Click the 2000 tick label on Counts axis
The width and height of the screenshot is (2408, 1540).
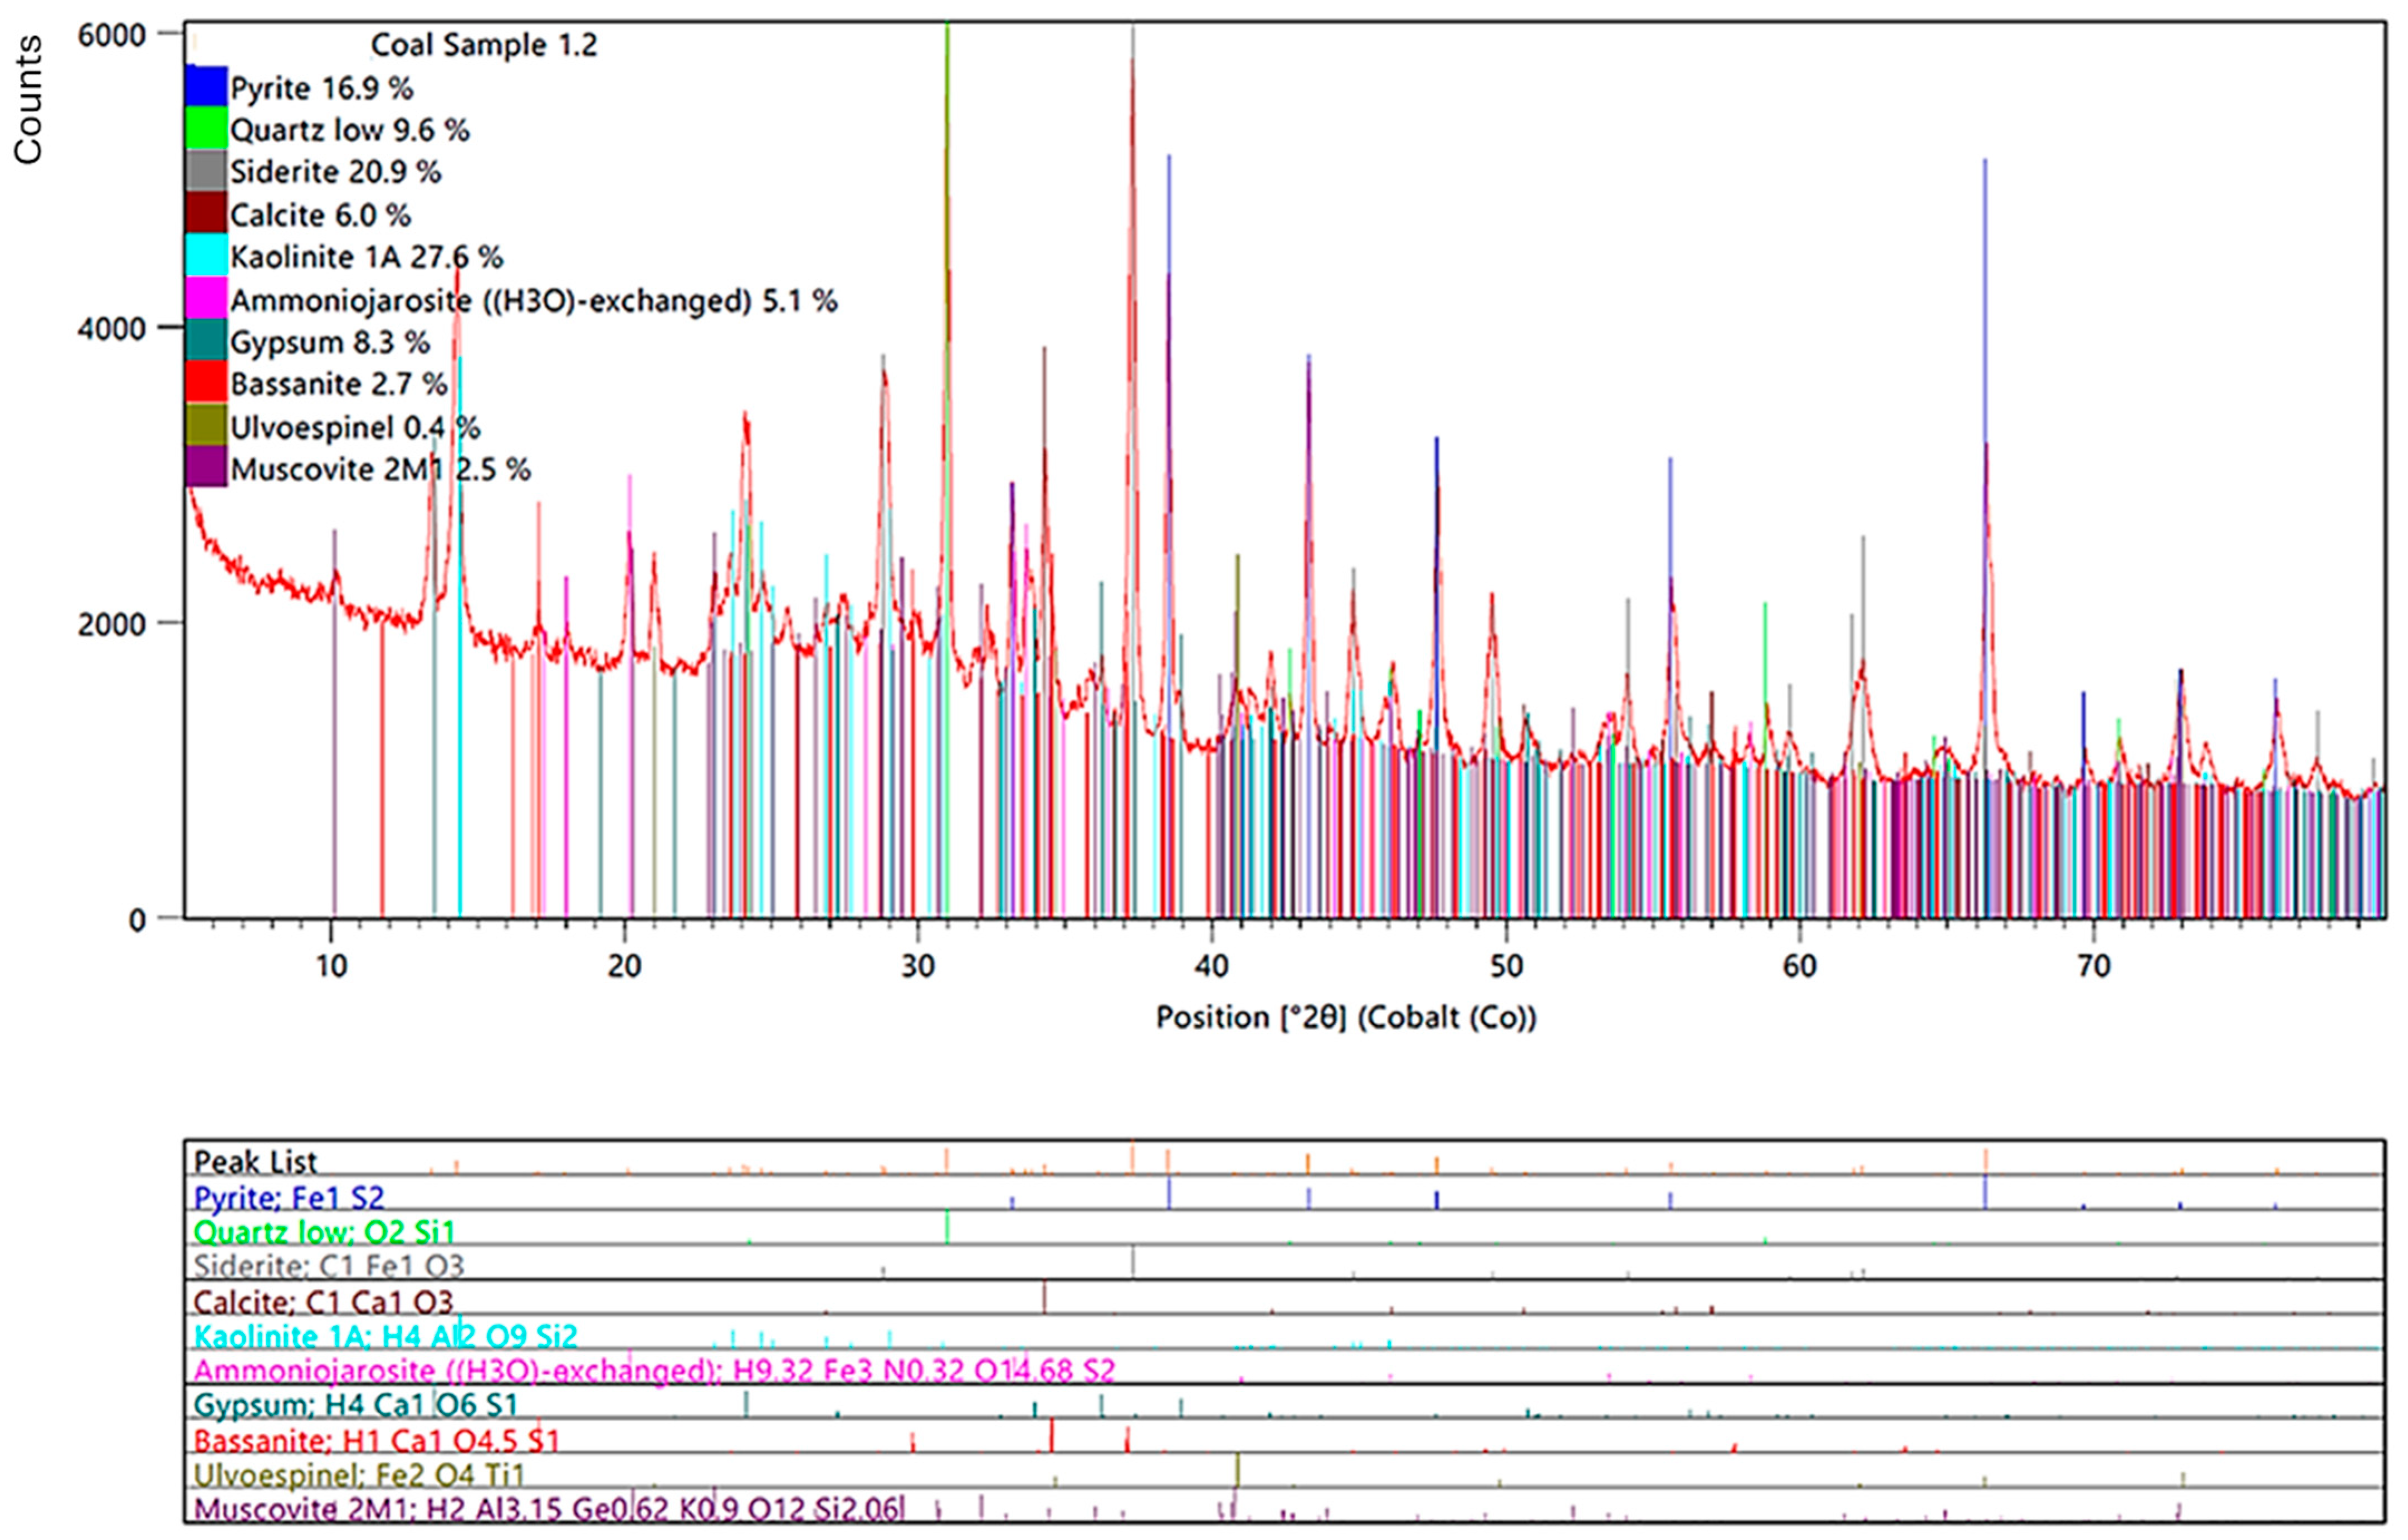[111, 624]
